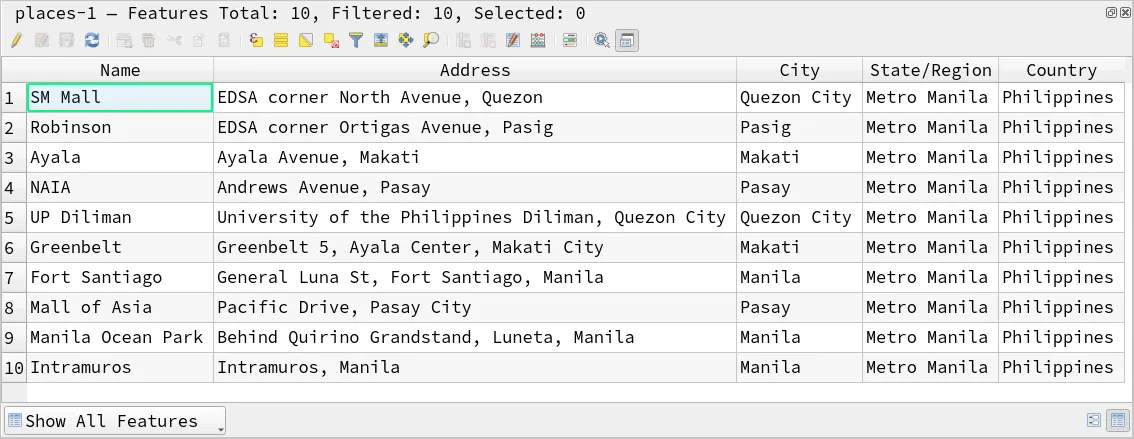Click the New field icon
The height and width of the screenshot is (439, 1134).
pyautogui.click(x=464, y=41)
